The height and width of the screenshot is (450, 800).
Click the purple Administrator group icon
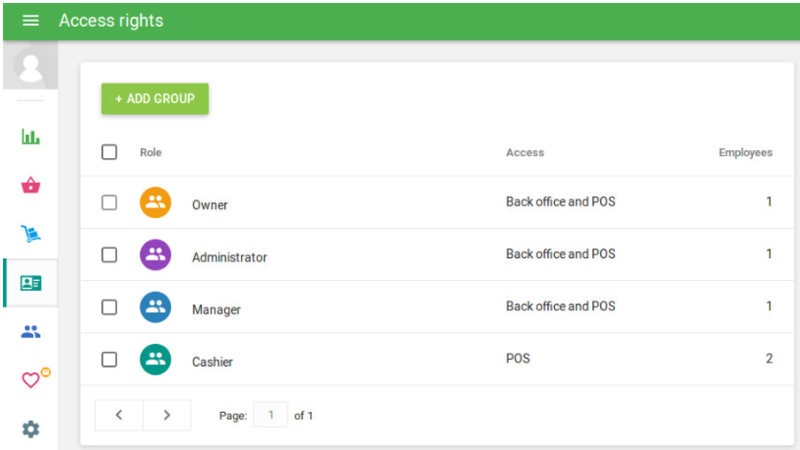[x=155, y=255]
